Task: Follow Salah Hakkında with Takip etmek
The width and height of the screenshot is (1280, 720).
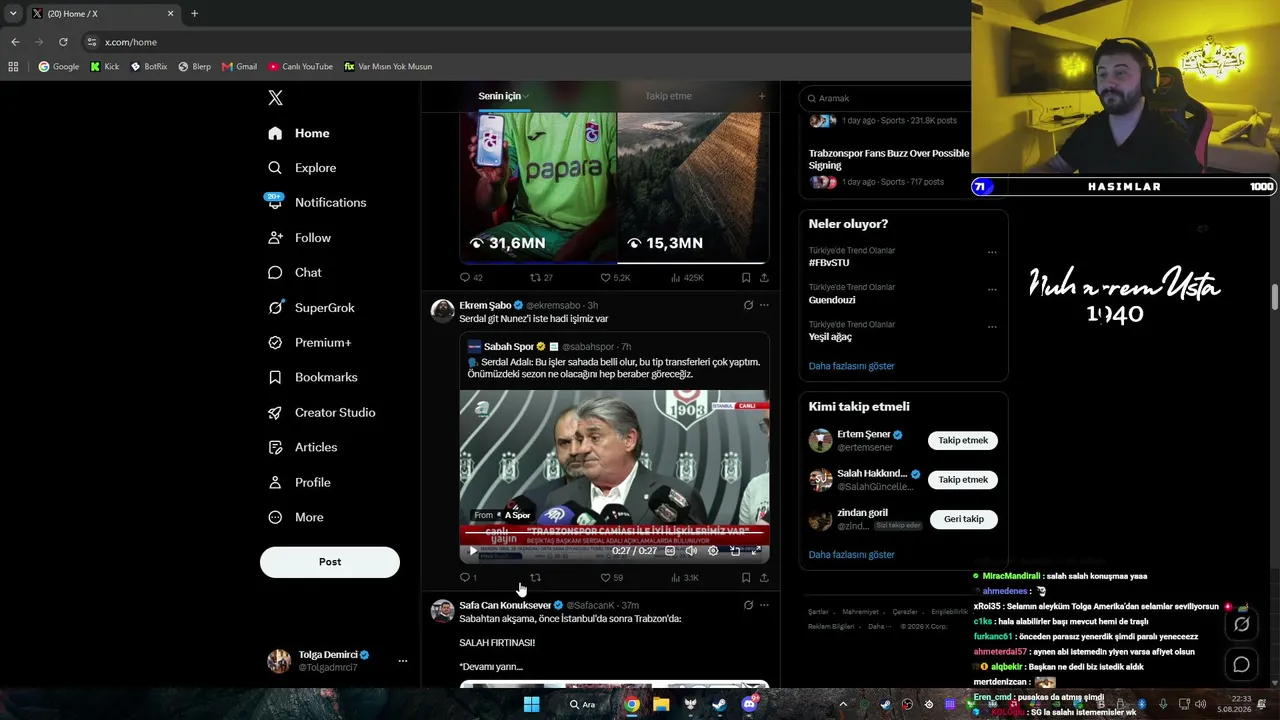Action: pos(963,480)
